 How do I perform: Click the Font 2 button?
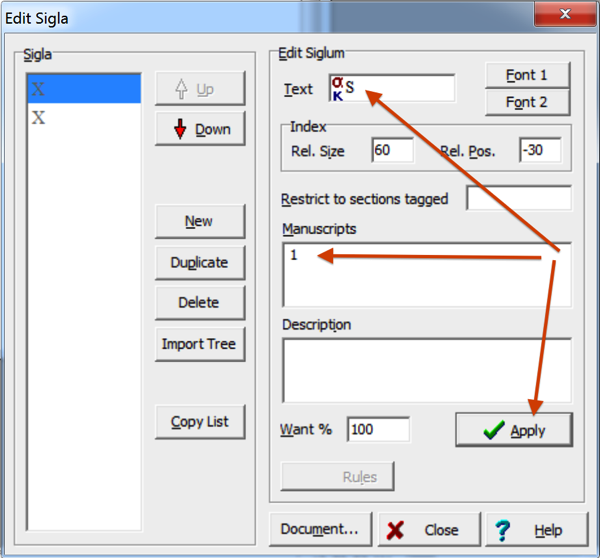527,102
